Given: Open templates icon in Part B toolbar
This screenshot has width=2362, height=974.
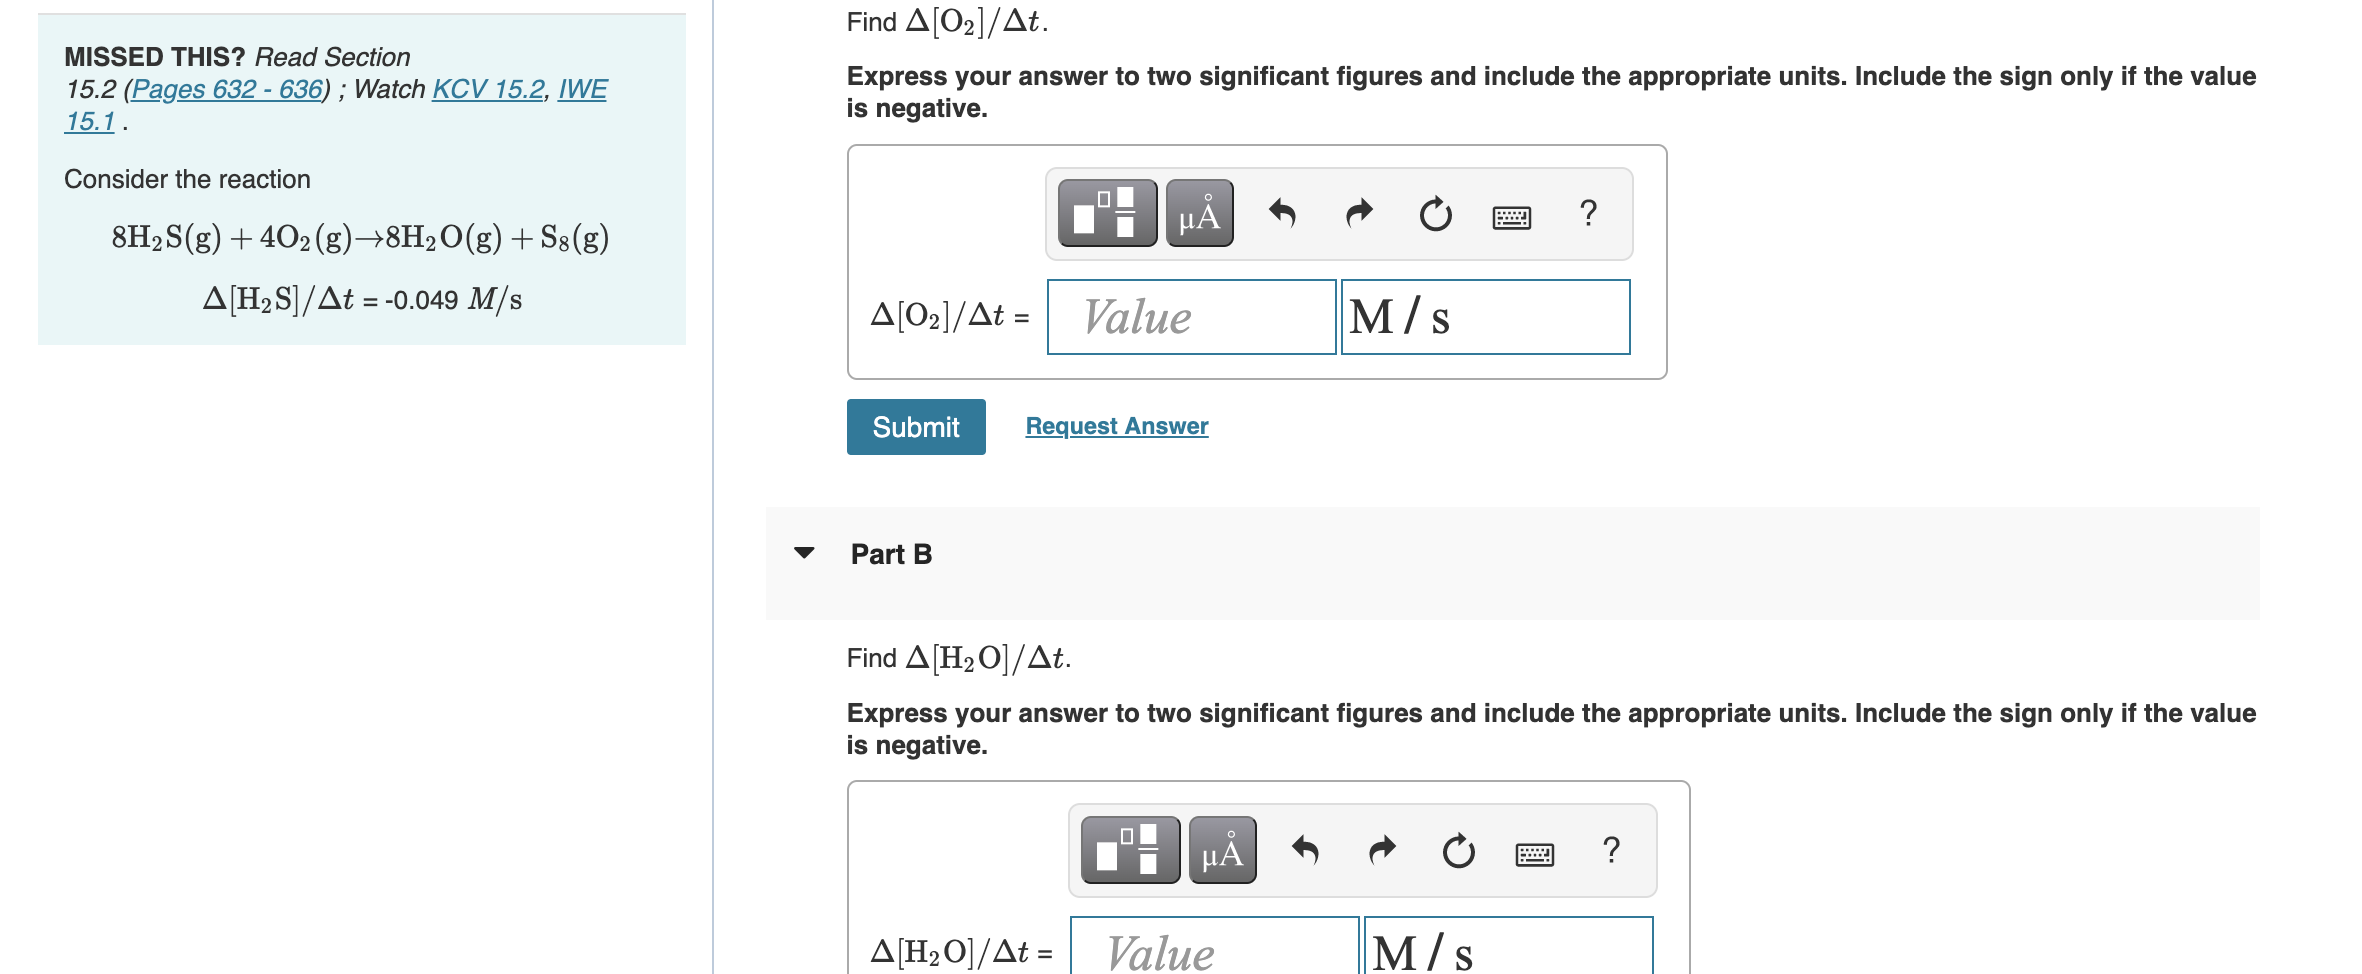Looking at the screenshot, I should (1130, 850).
